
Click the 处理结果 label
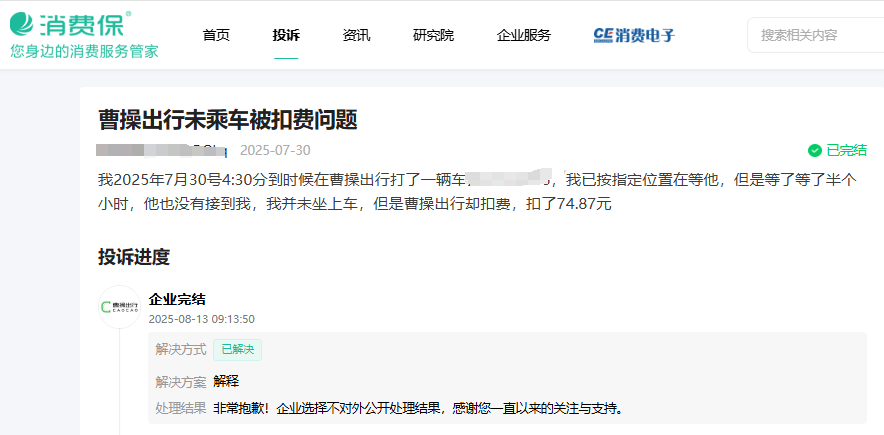point(181,408)
